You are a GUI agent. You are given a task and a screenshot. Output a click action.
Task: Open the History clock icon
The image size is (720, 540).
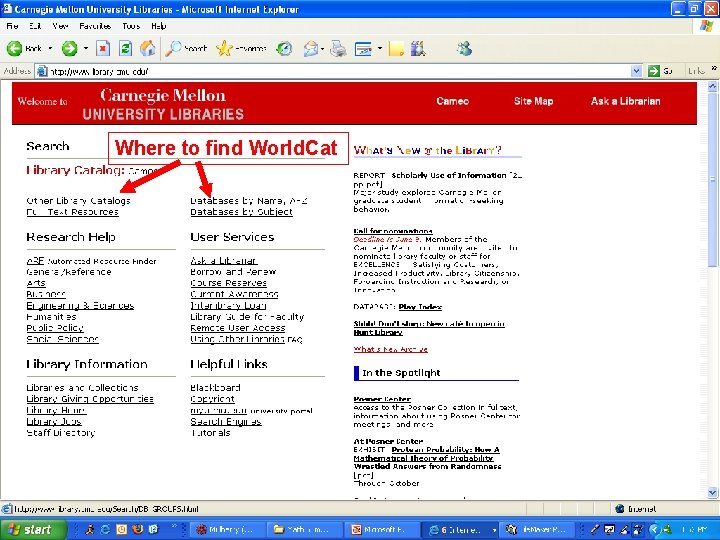tap(284, 48)
